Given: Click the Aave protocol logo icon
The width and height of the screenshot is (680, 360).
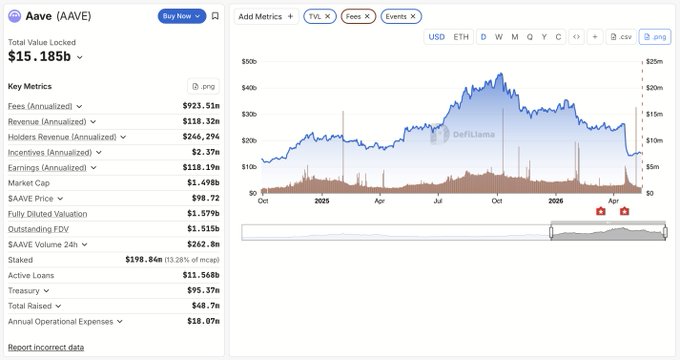Looking at the screenshot, I should pyautogui.click(x=15, y=16).
